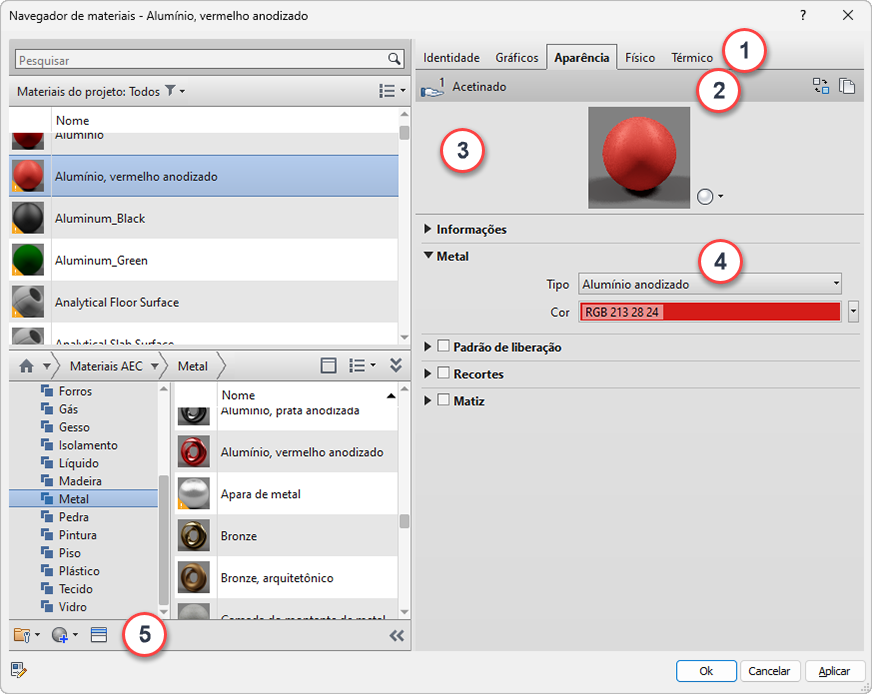The image size is (872, 694).
Task: Click the Metal breadcrumb item
Action: click(192, 366)
